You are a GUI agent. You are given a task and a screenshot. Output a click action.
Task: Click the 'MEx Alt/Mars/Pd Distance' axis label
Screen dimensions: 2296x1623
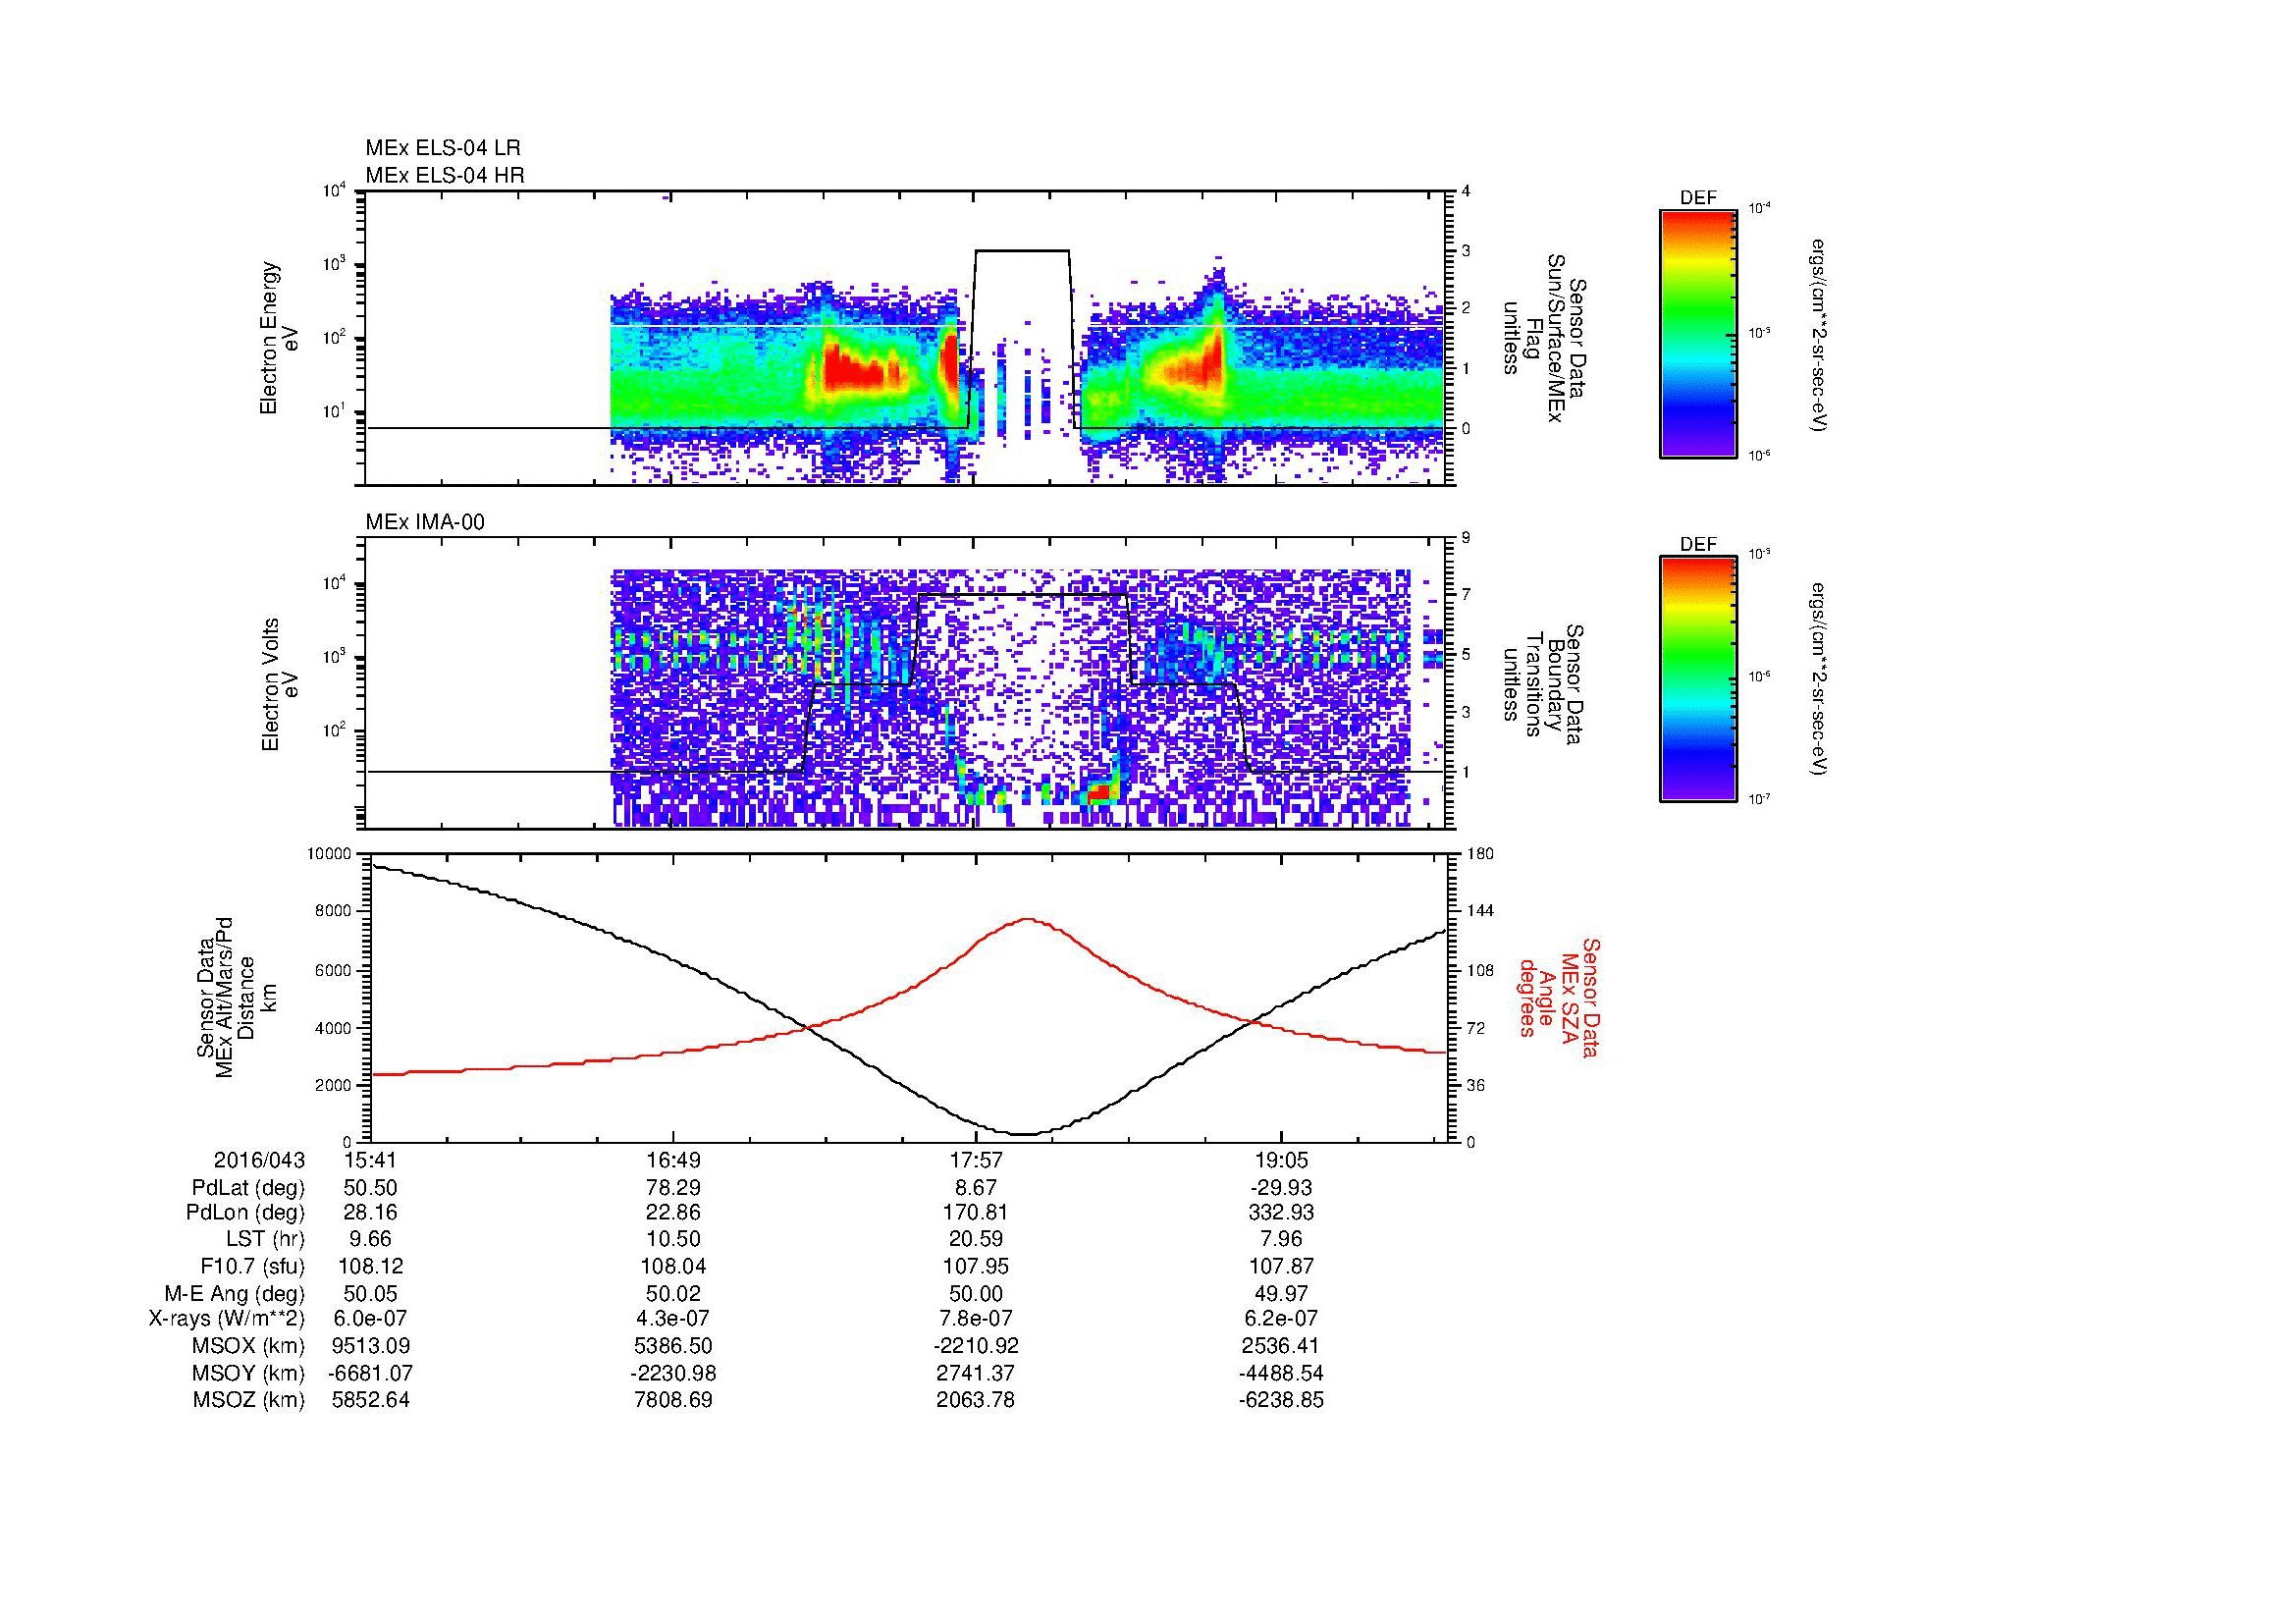(235, 997)
